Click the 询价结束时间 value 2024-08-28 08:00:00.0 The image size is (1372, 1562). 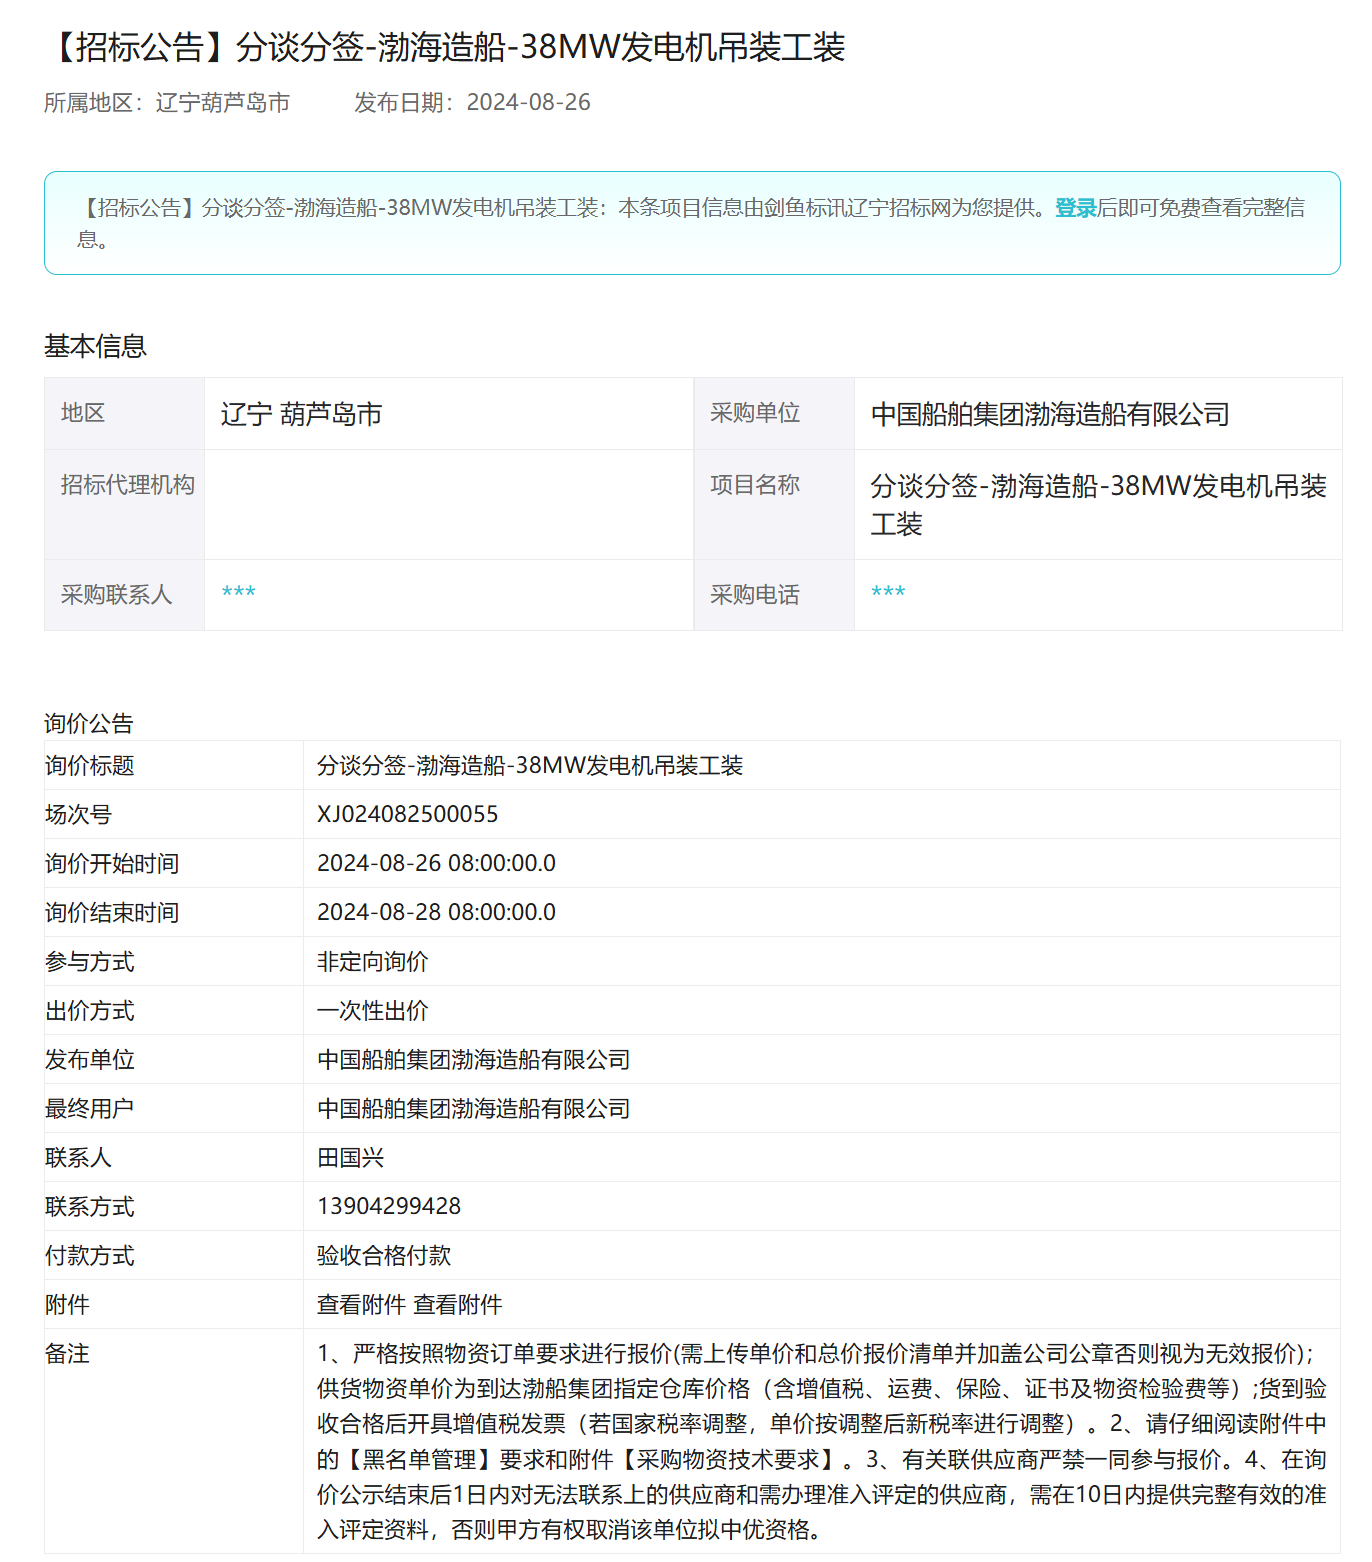pos(436,912)
